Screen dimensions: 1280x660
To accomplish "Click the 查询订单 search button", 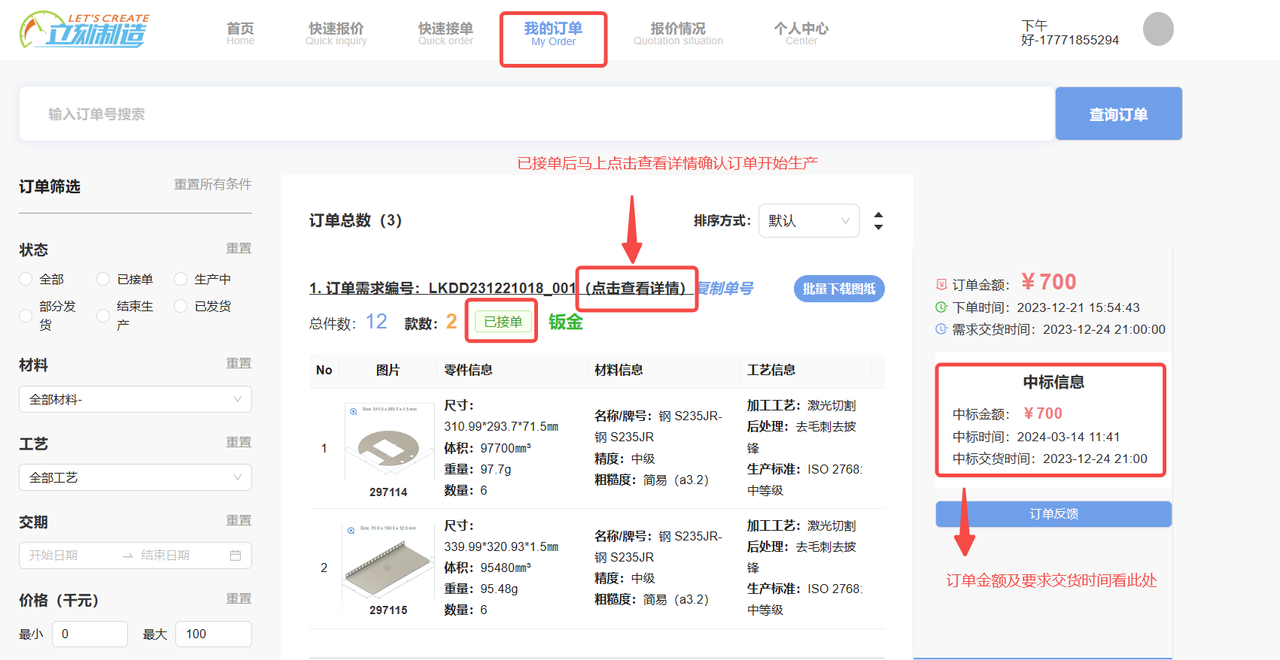I will [x=1119, y=114].
